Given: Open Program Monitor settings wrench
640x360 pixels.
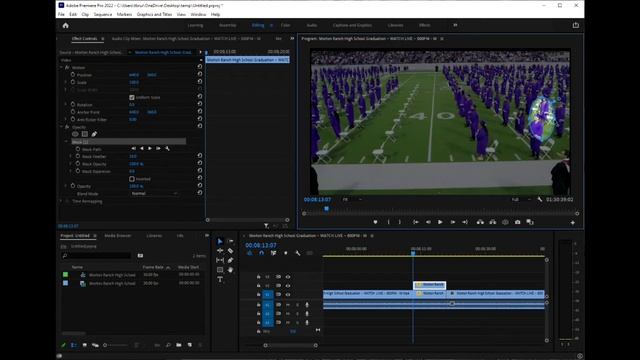Looking at the screenshot, I should [540, 200].
